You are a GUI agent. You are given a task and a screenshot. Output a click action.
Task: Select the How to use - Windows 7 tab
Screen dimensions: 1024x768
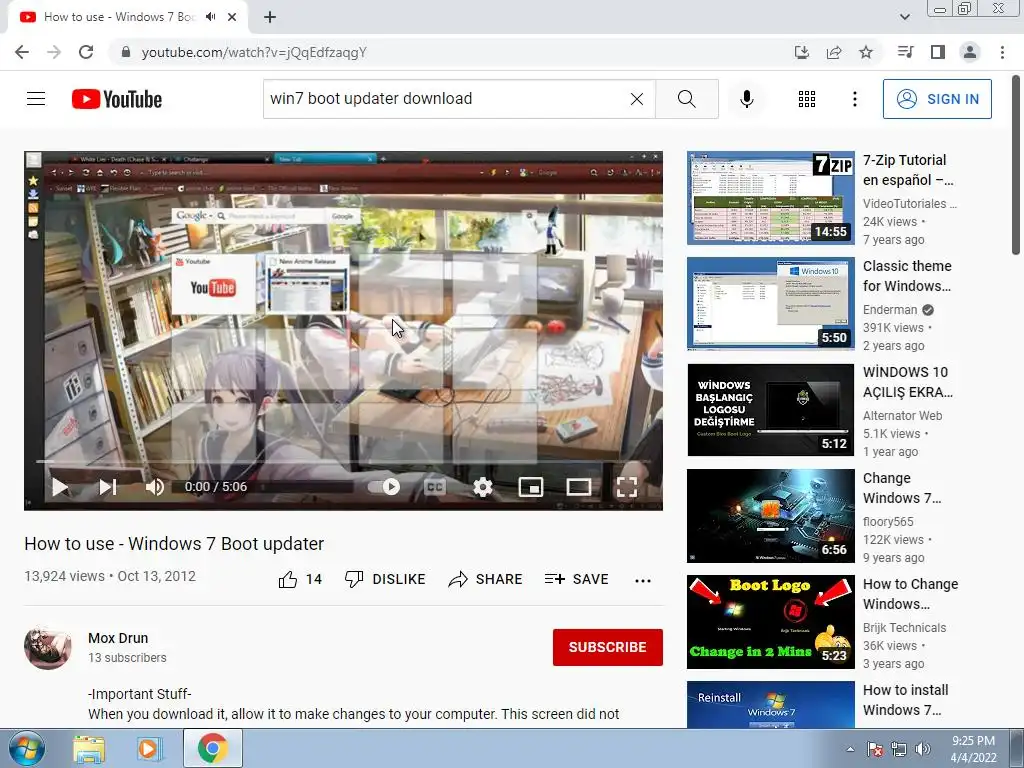[120, 17]
